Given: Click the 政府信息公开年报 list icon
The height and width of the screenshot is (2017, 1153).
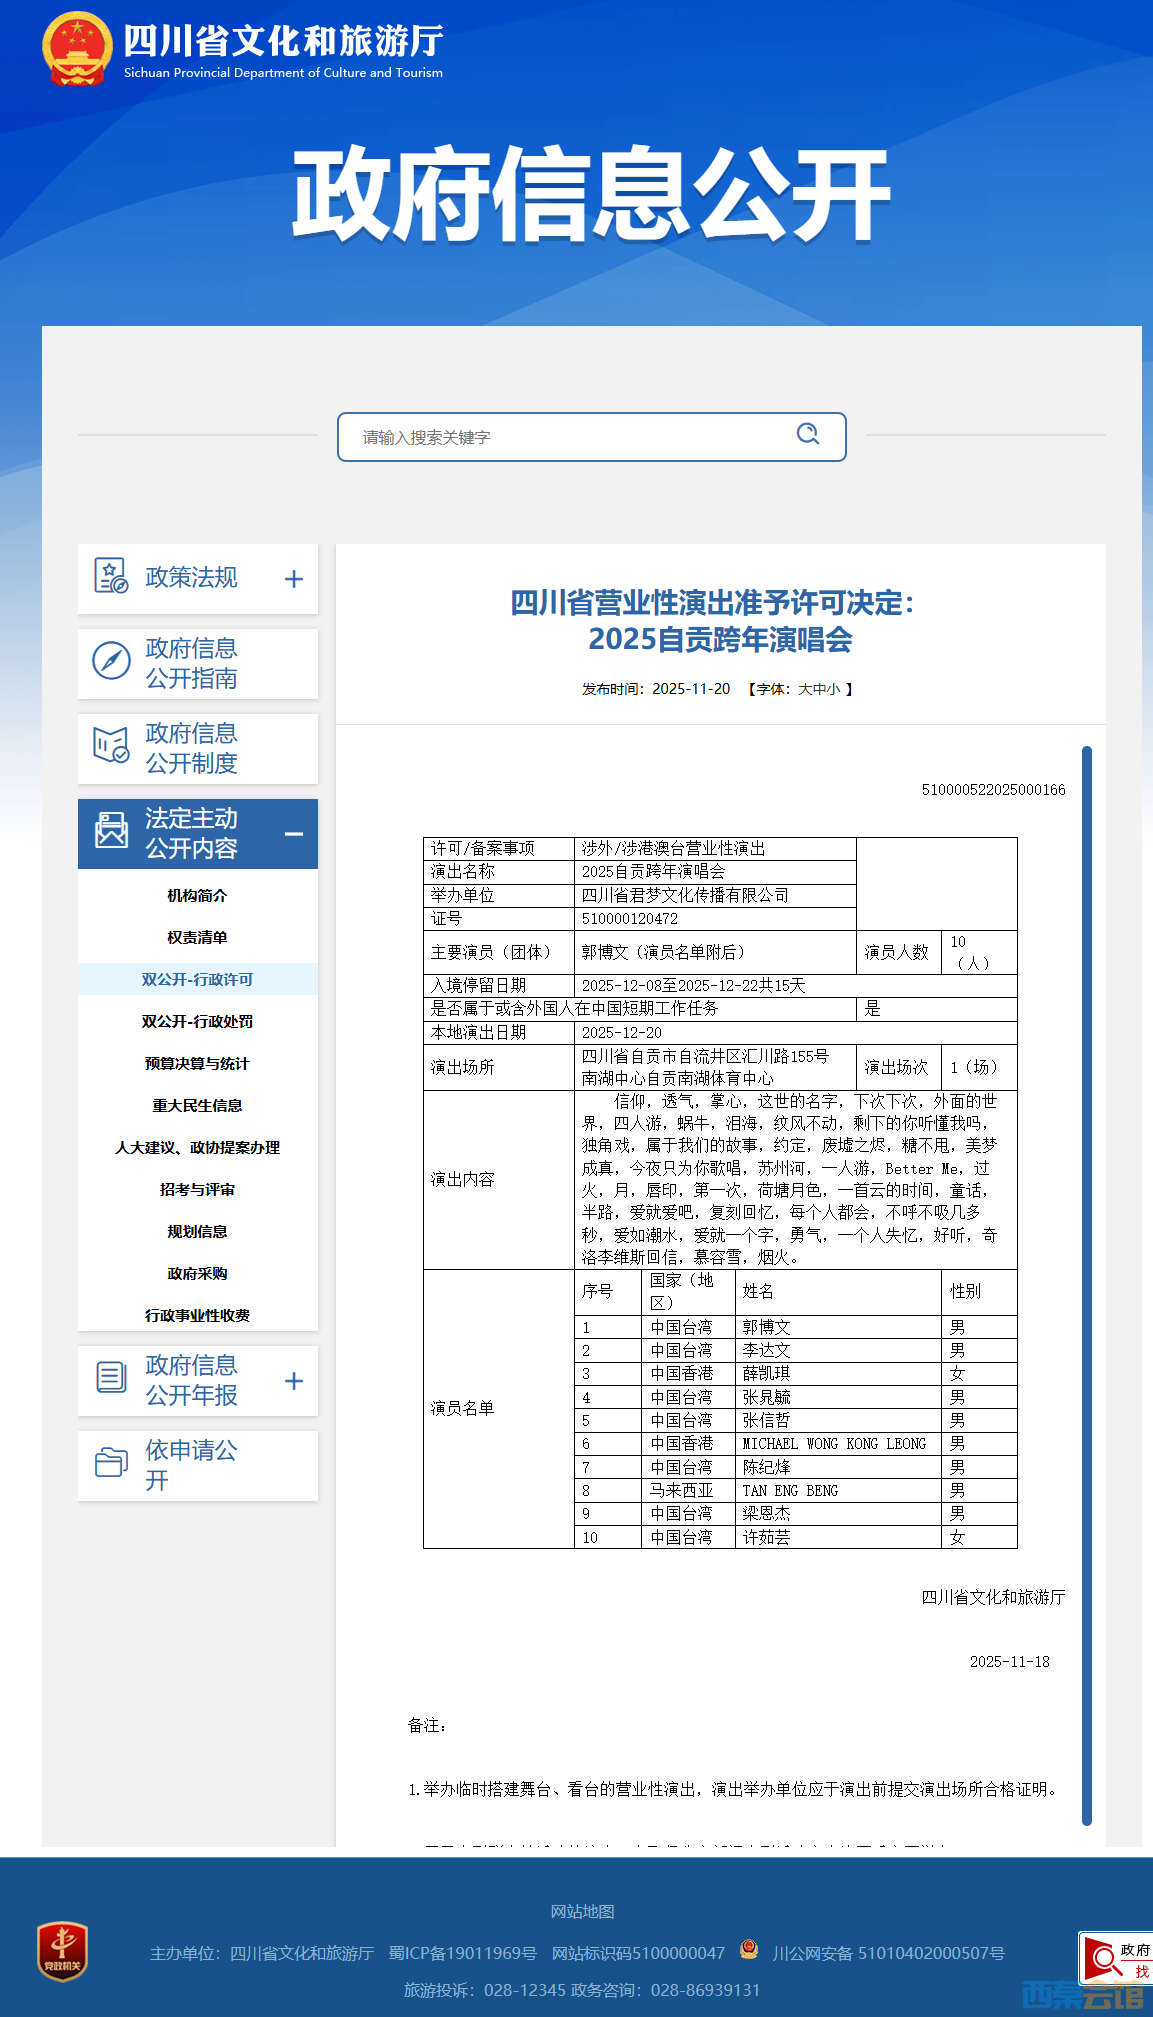Looking at the screenshot, I should coord(111,1378).
